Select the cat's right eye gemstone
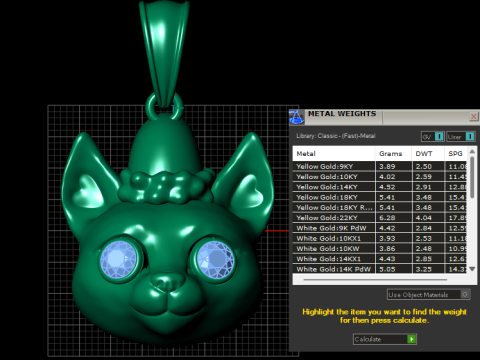The height and width of the screenshot is (360, 480). [x=216, y=260]
